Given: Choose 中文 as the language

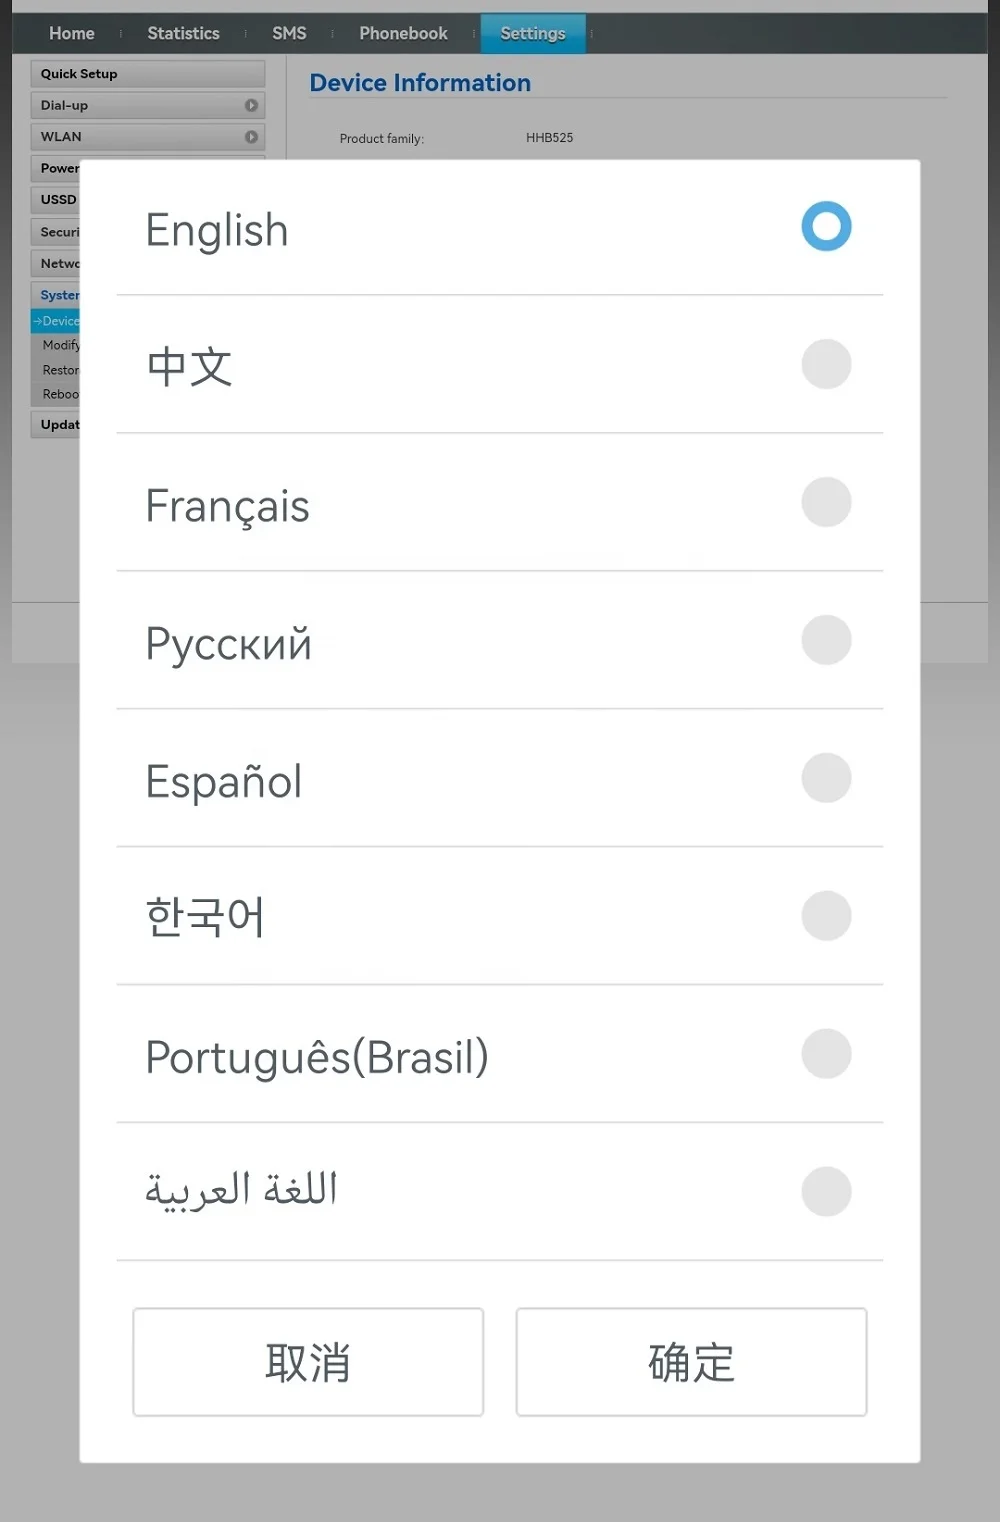Looking at the screenshot, I should coord(826,364).
